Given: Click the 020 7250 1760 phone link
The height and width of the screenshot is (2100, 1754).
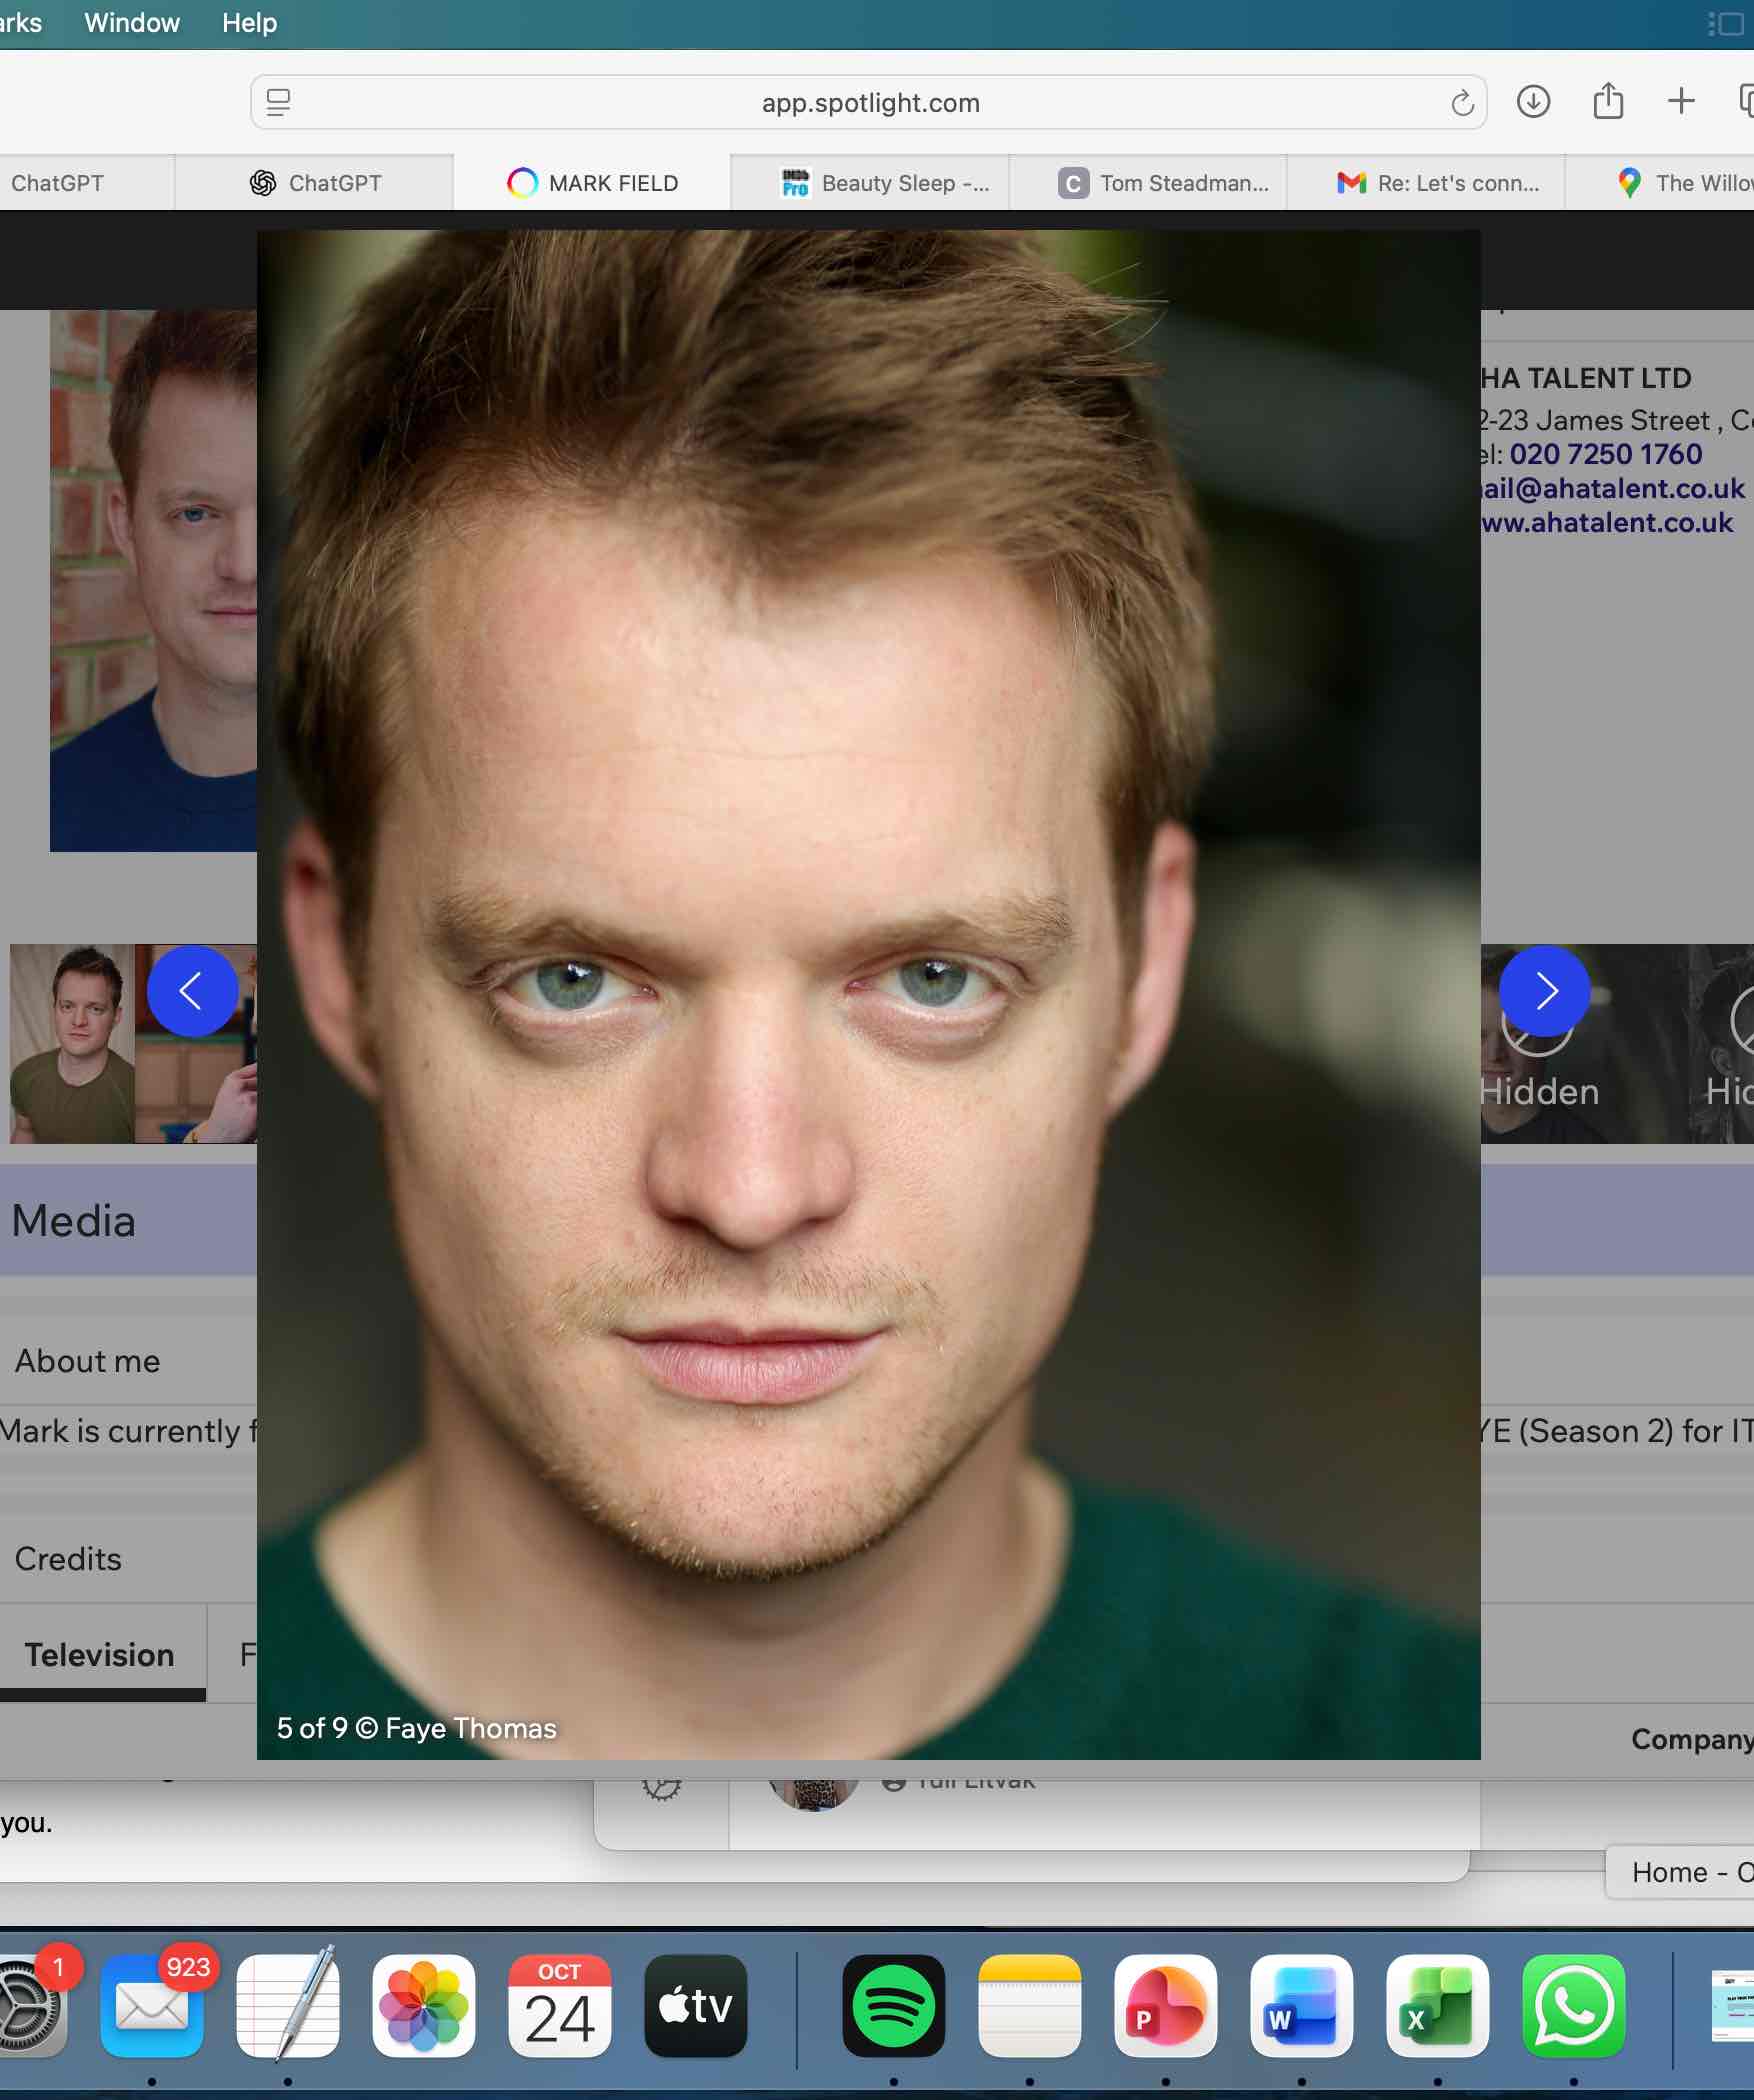Looking at the screenshot, I should 1605,454.
